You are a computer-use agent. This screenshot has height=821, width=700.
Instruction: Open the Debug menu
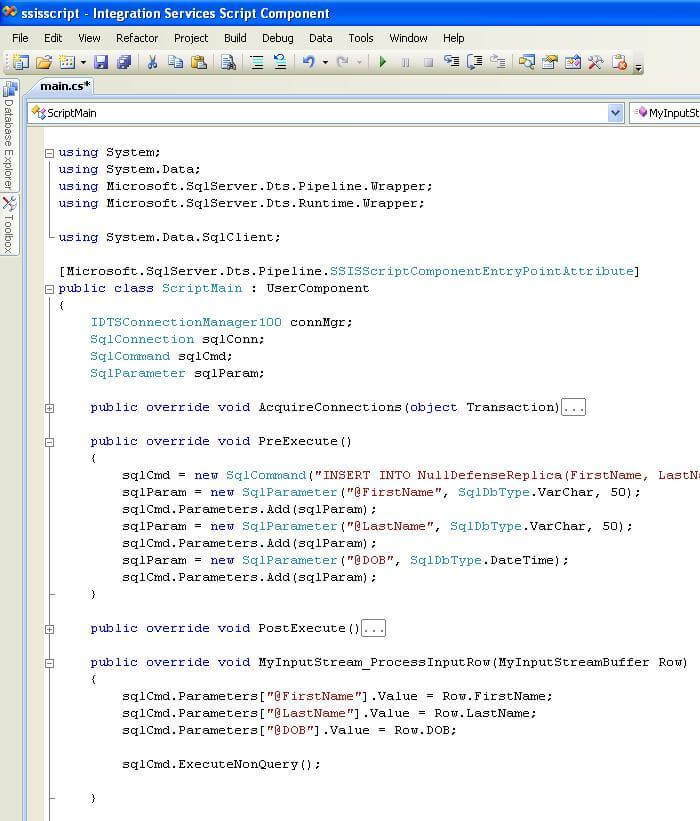[x=277, y=38]
